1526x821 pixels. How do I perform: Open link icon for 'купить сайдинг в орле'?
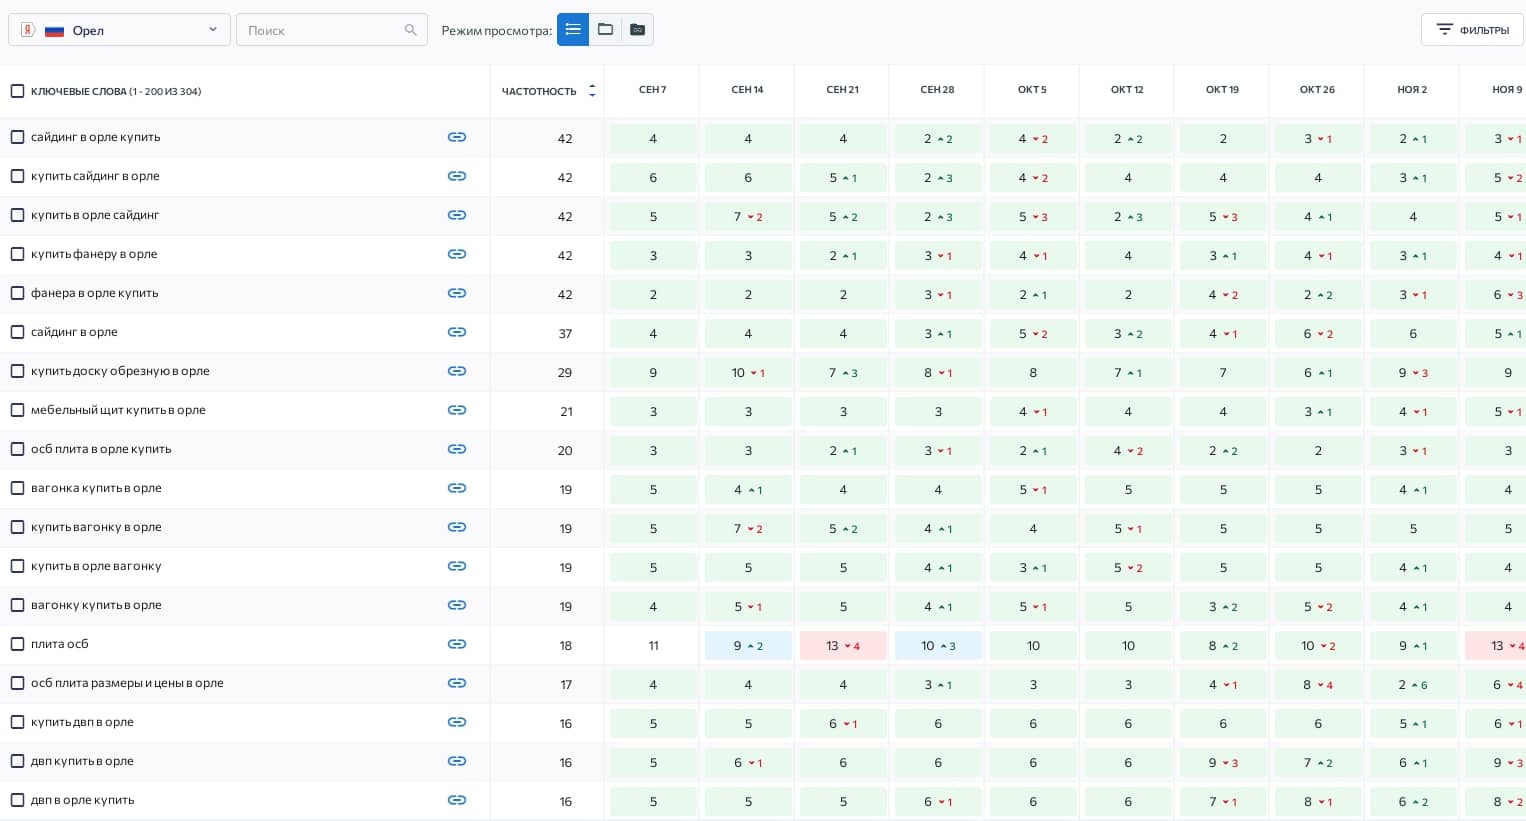[x=457, y=176]
